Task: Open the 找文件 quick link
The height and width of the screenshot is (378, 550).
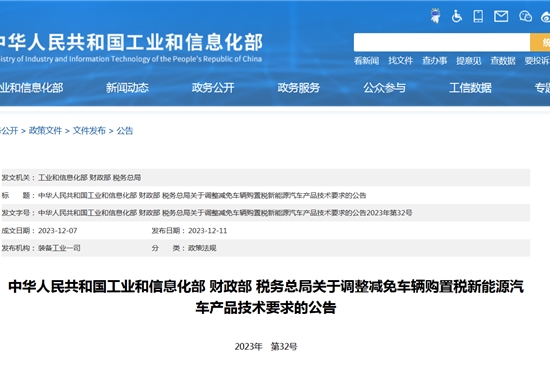Action: coord(400,61)
